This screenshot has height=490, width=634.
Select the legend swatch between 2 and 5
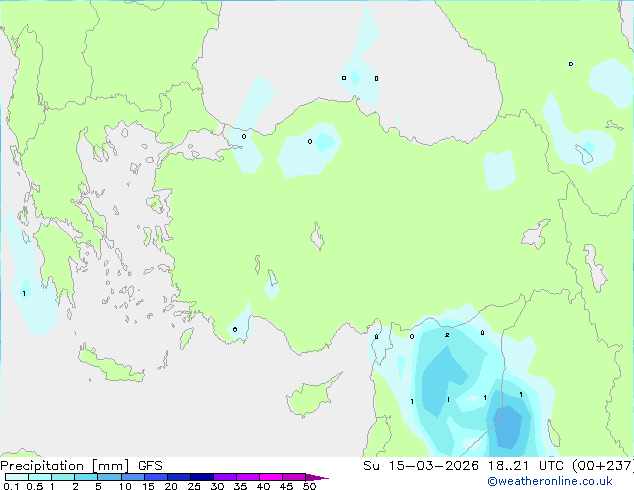click(x=86, y=477)
